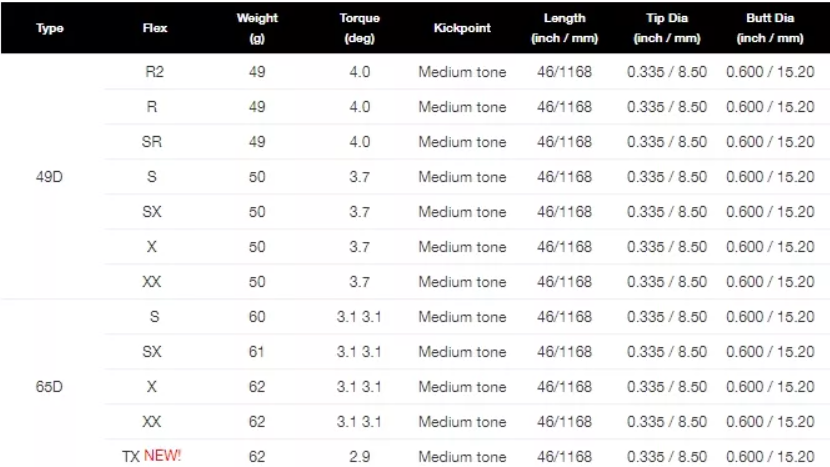This screenshot has height=467, width=830.
Task: Select the SR flex cell
Action: [x=153, y=142]
